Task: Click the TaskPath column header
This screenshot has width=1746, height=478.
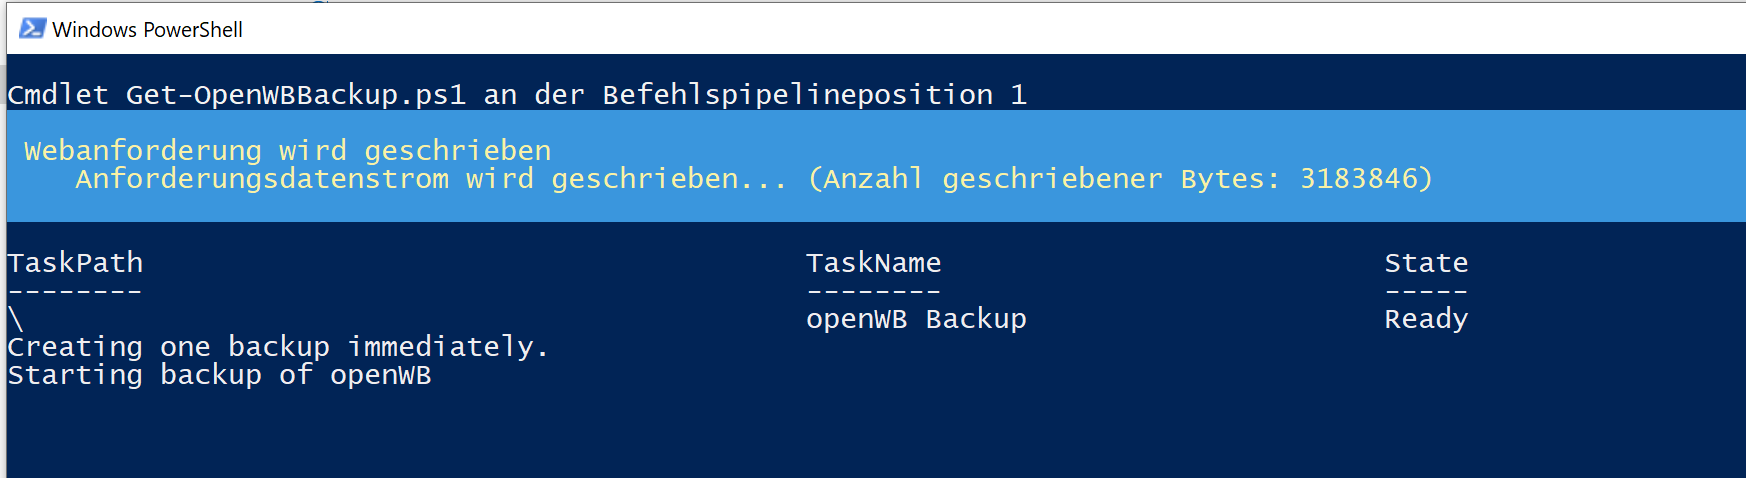Action: tap(75, 263)
